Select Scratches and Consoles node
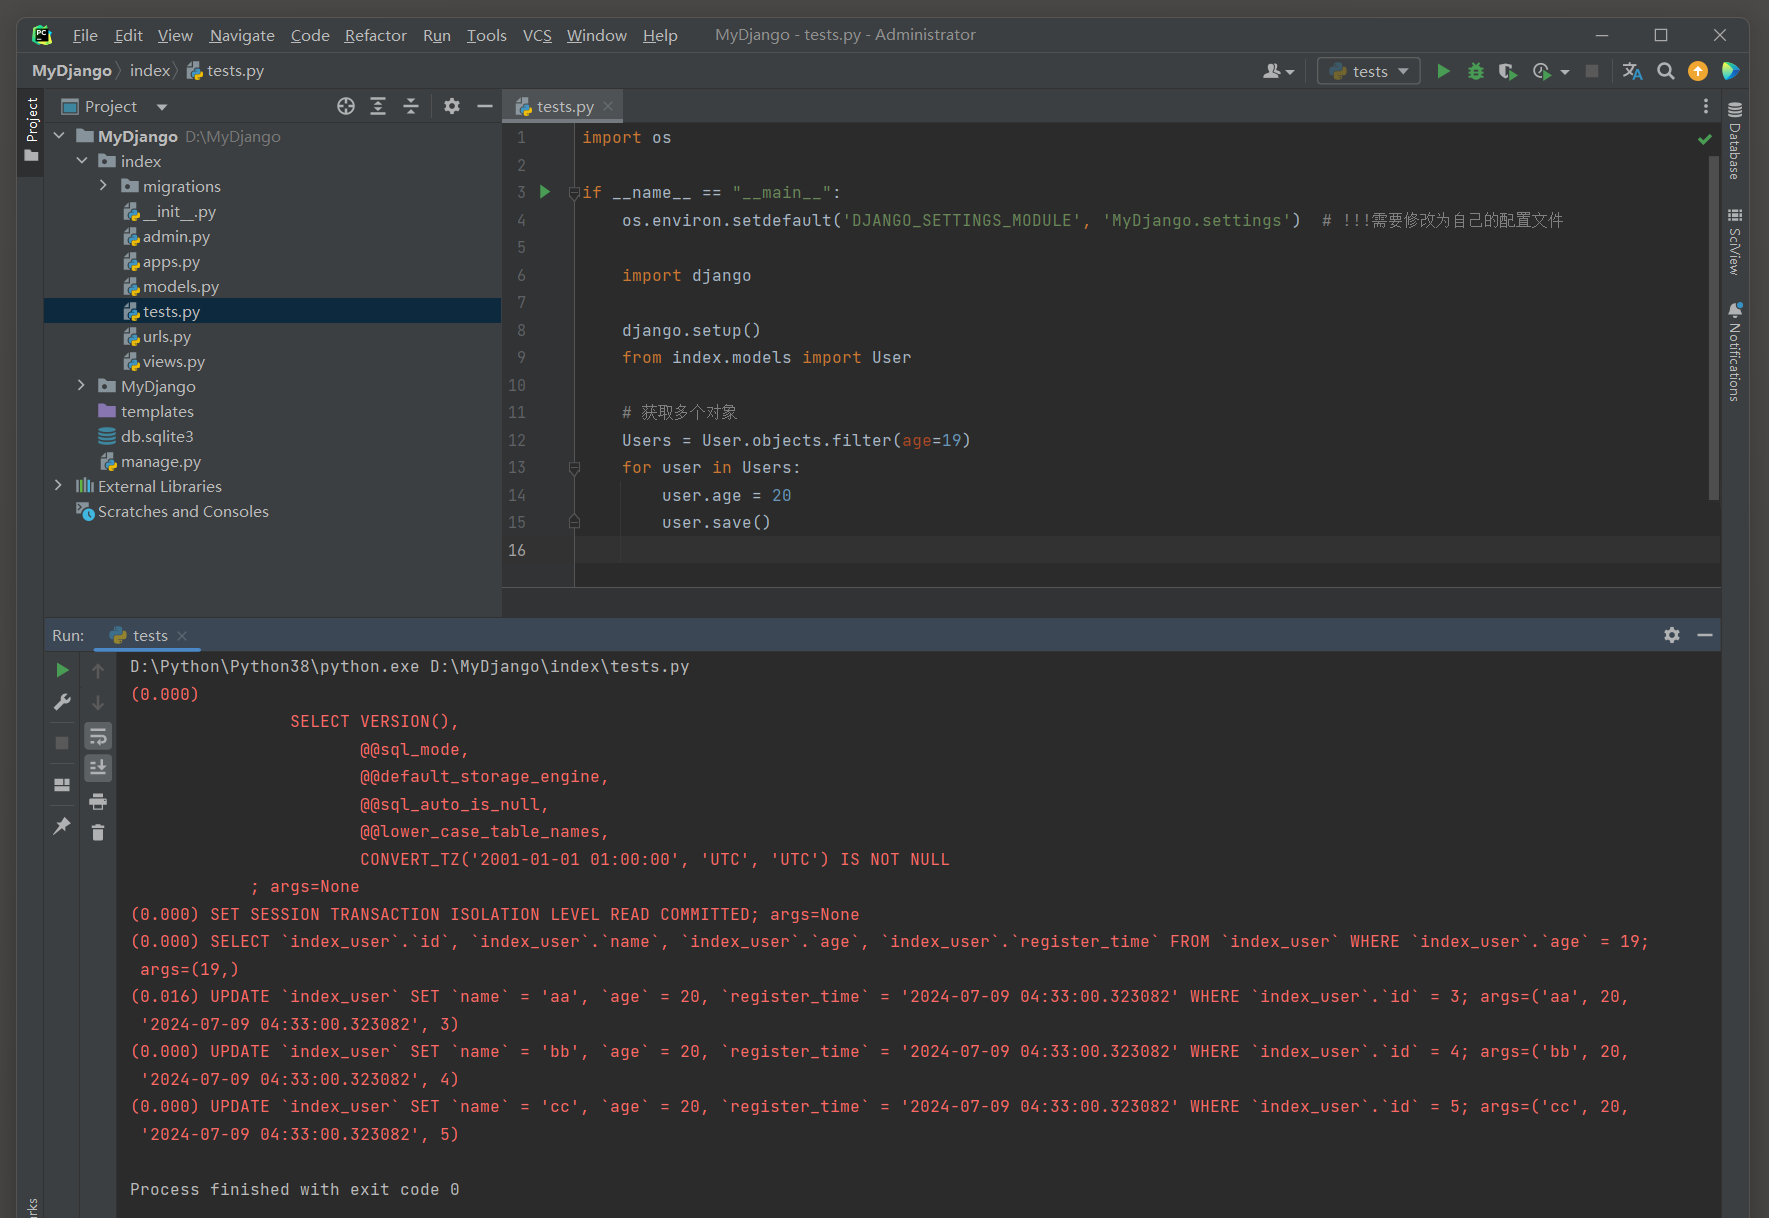 [183, 511]
